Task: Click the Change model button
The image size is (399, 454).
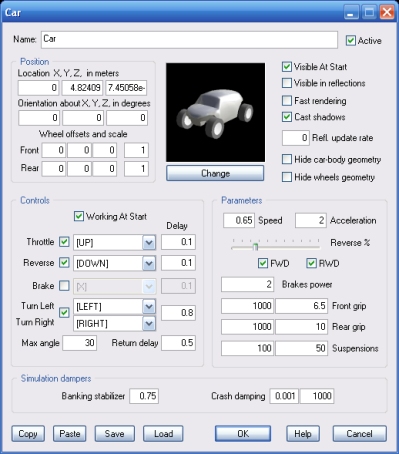Action: click(x=215, y=173)
